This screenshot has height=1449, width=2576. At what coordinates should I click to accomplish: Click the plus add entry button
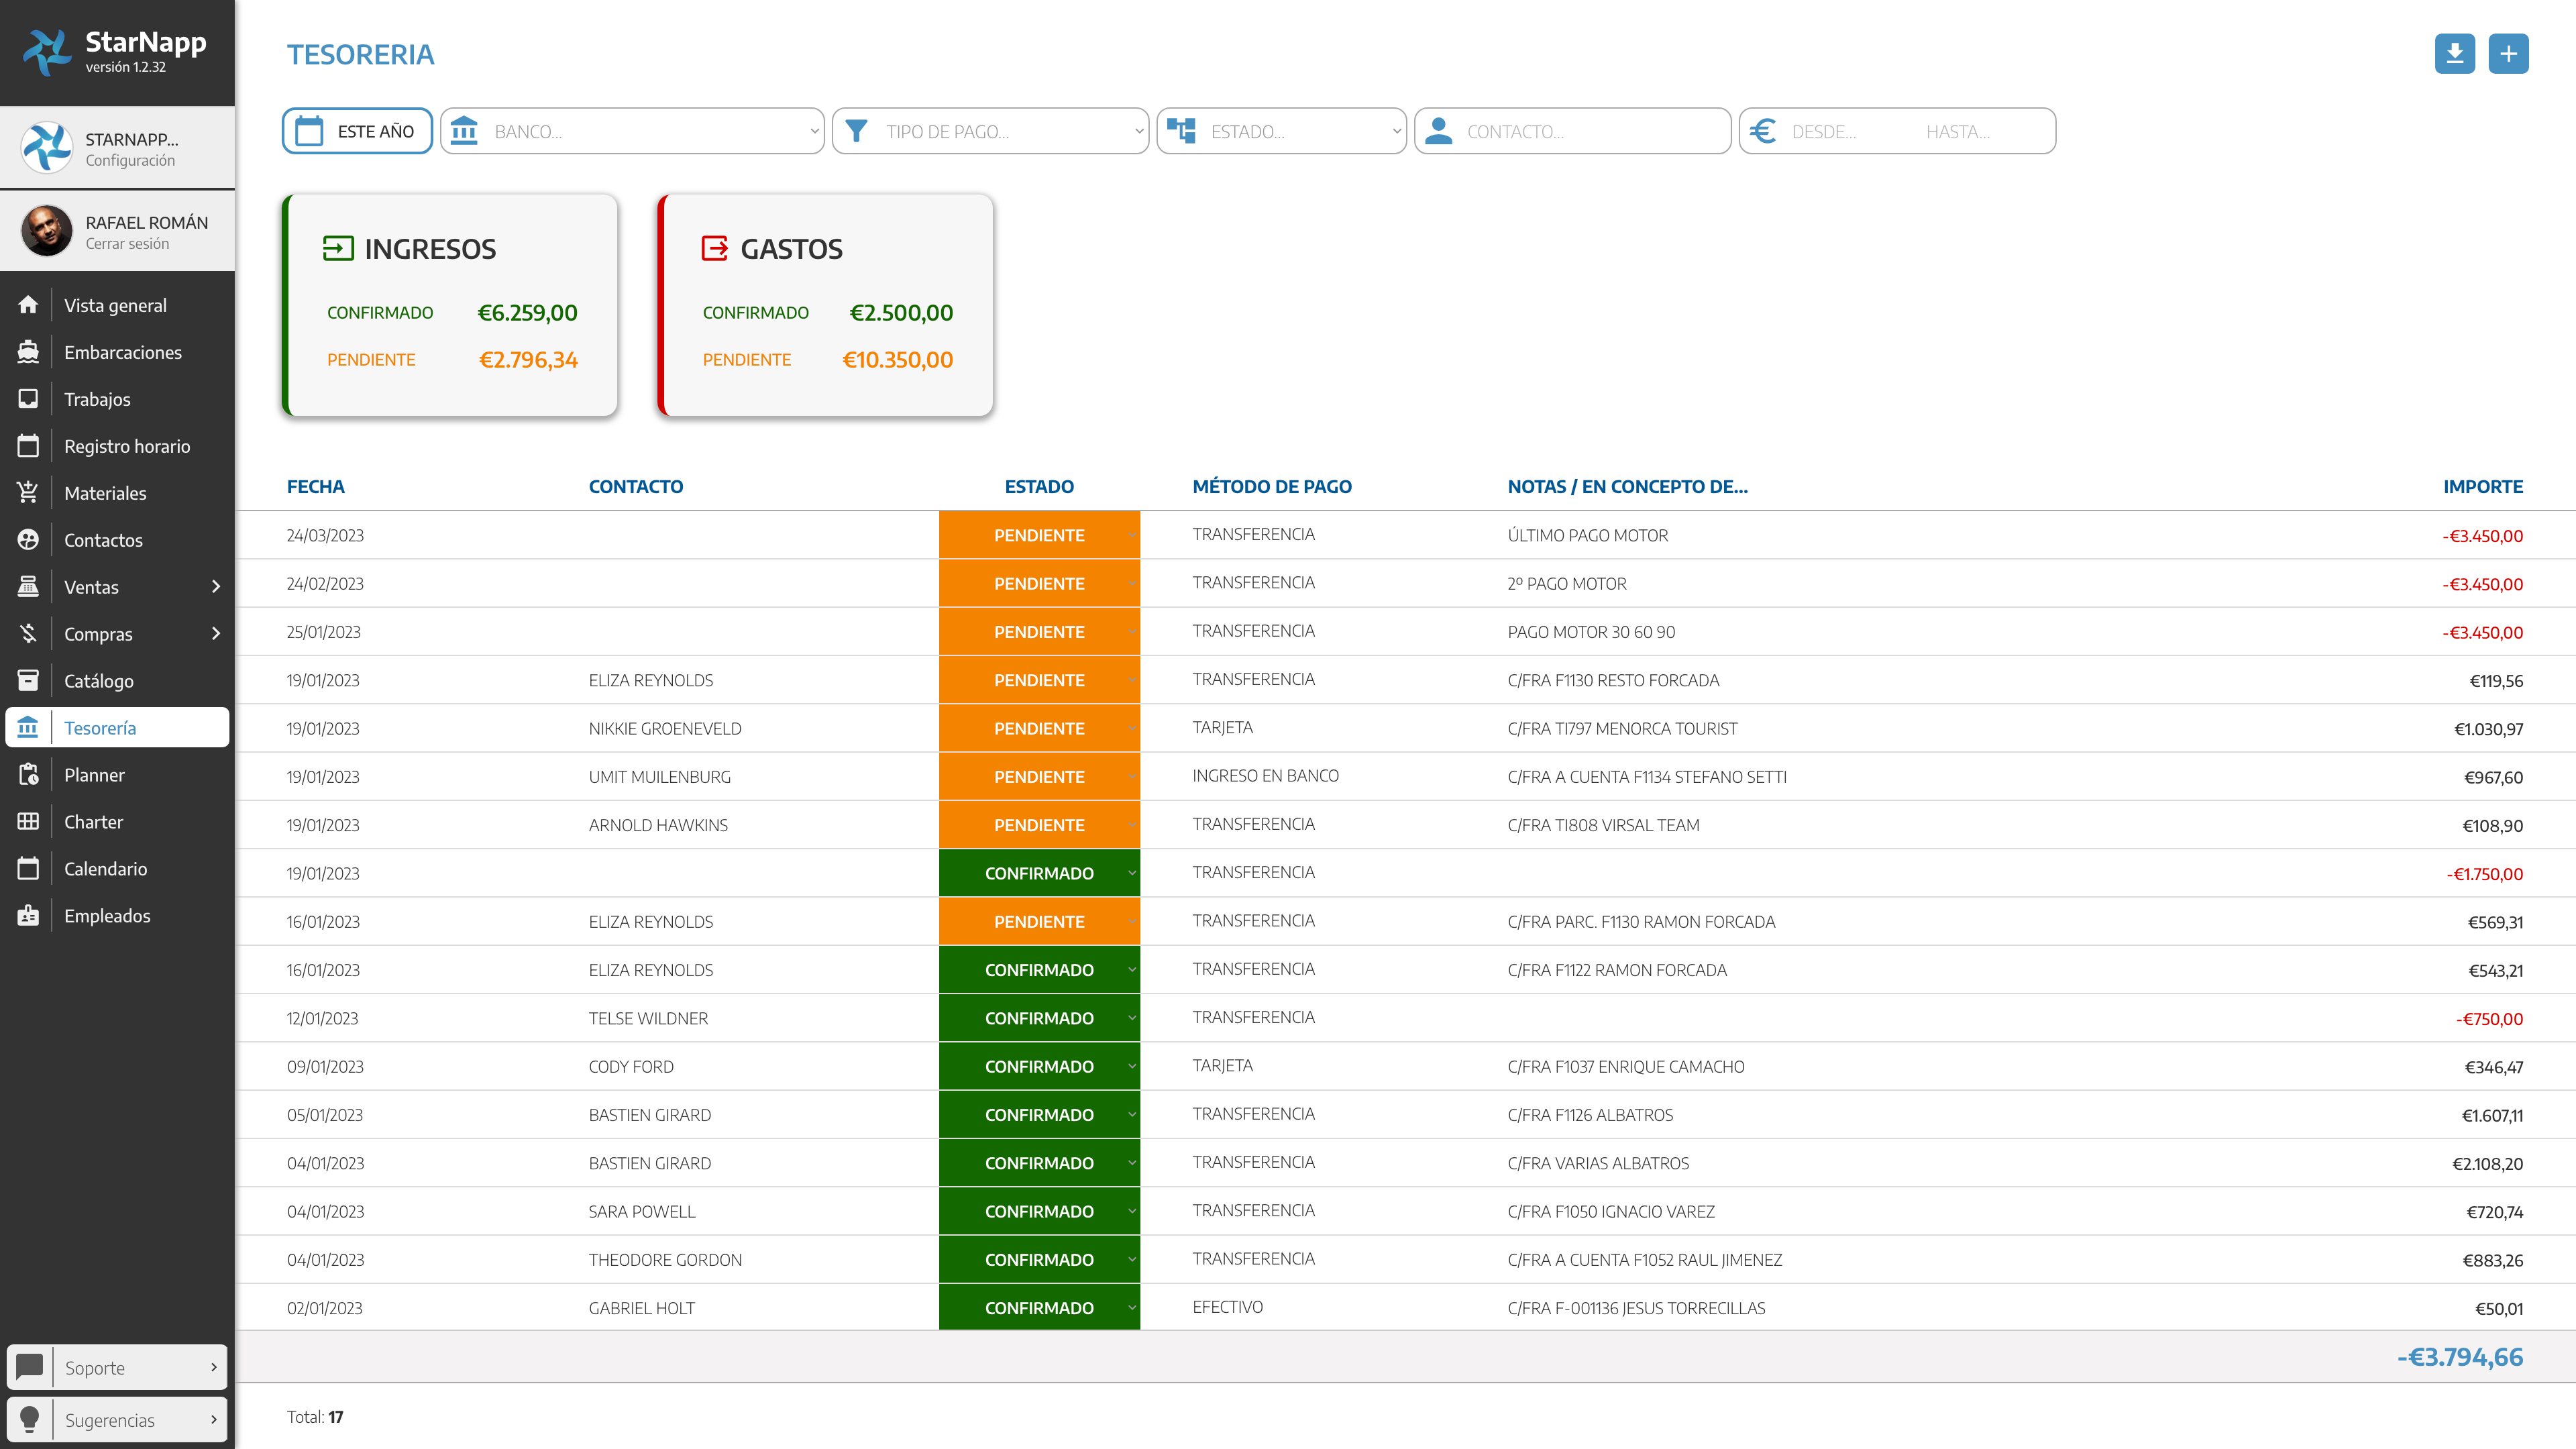[x=2508, y=54]
